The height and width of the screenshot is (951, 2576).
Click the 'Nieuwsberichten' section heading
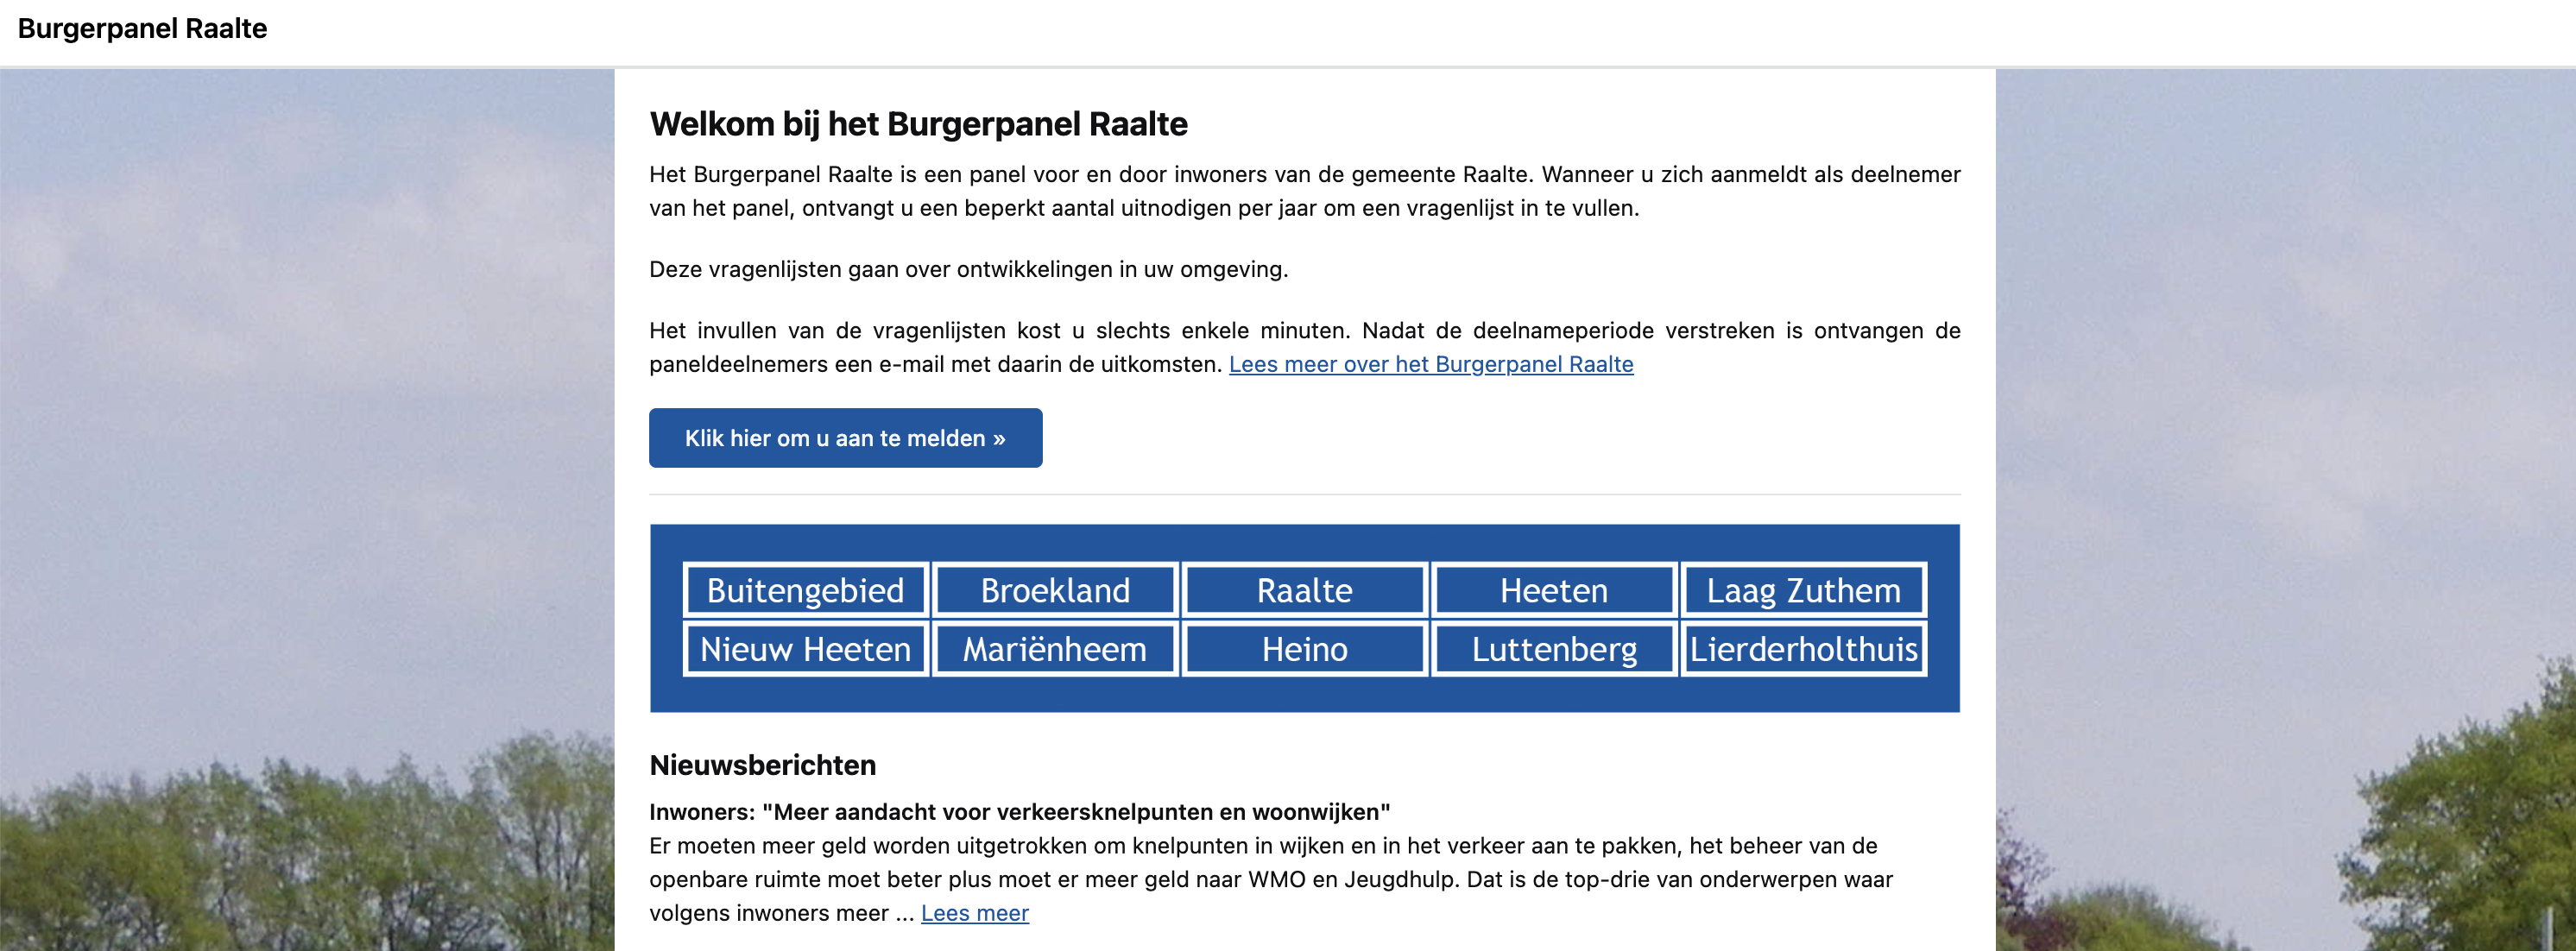click(762, 765)
